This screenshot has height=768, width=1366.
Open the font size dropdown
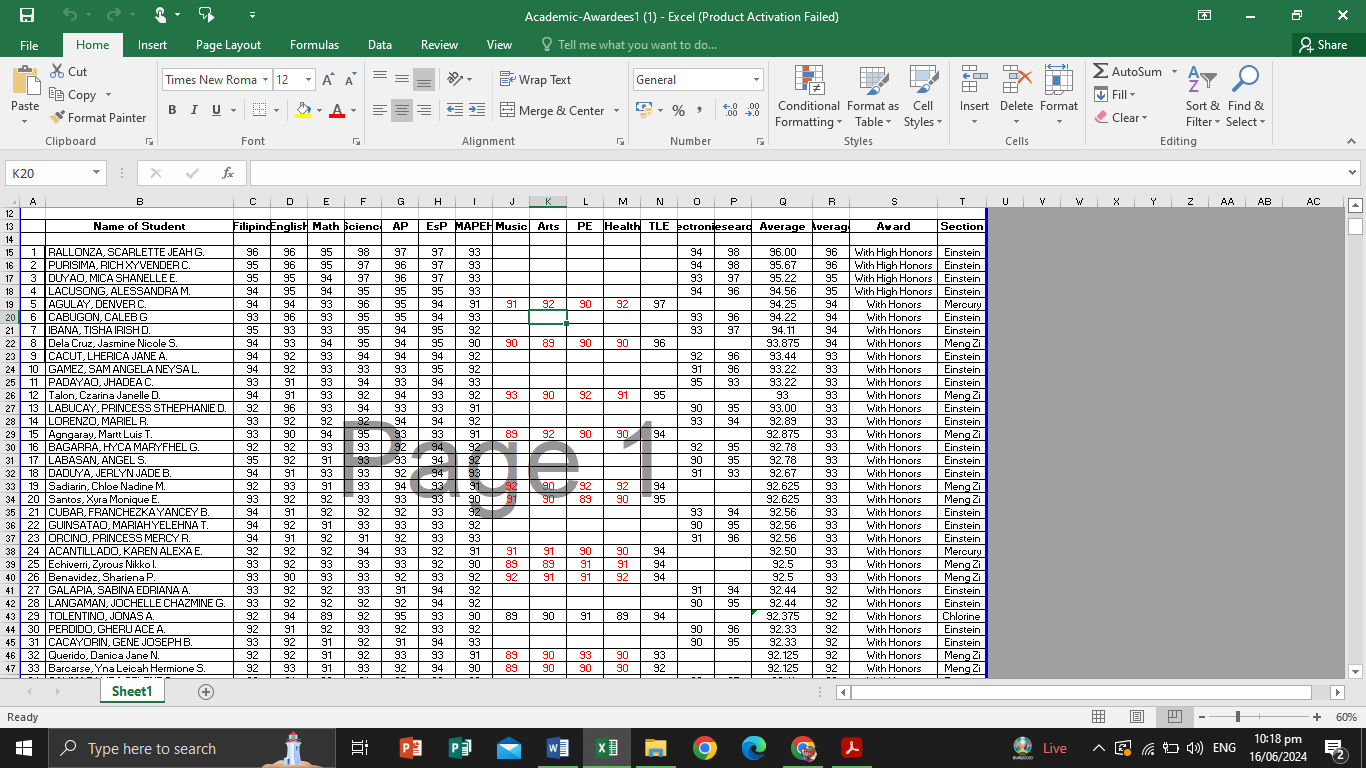coord(309,80)
